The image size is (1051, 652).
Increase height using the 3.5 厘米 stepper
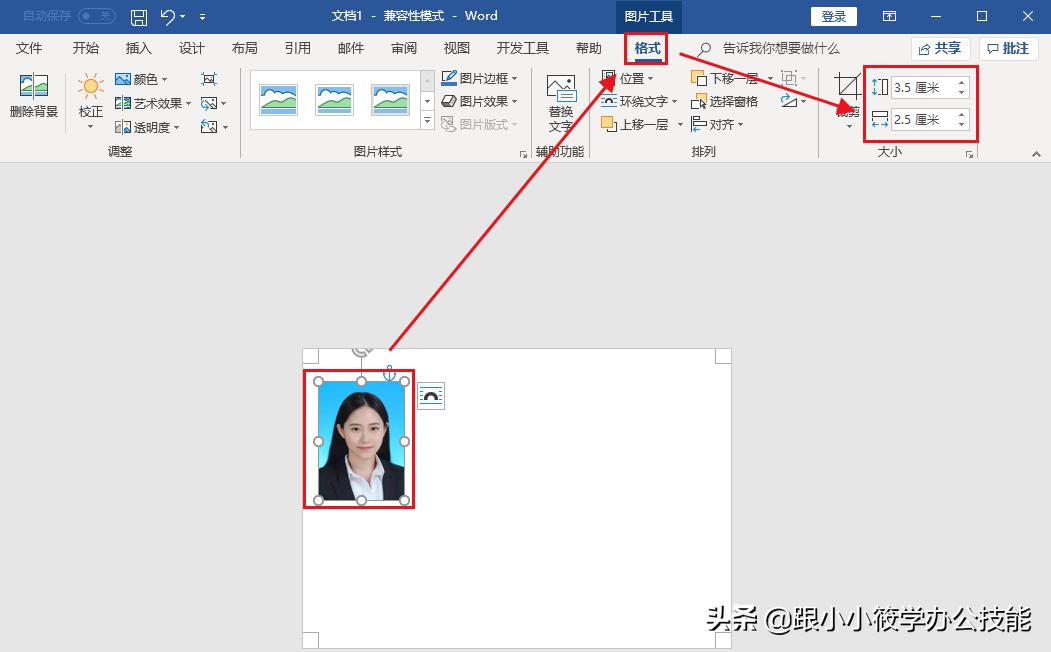[962, 82]
